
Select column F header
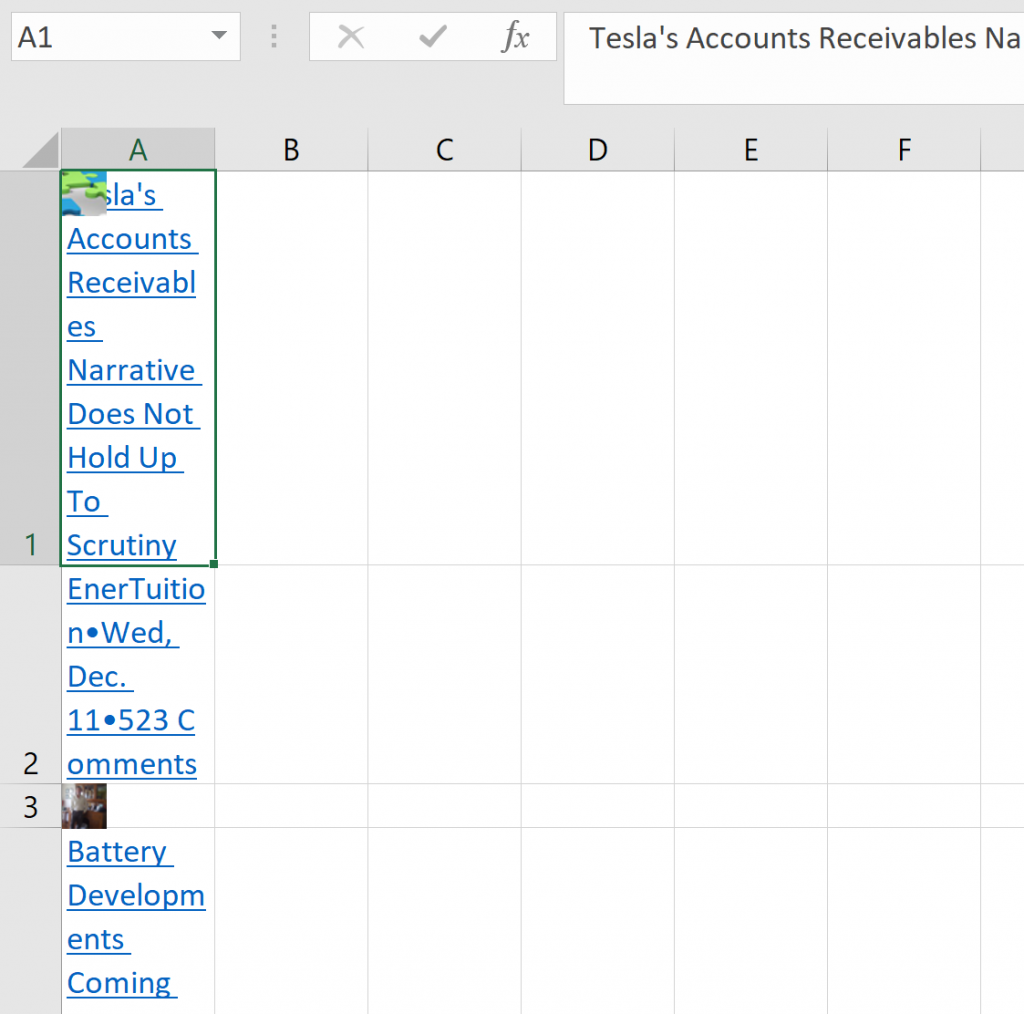coord(904,150)
